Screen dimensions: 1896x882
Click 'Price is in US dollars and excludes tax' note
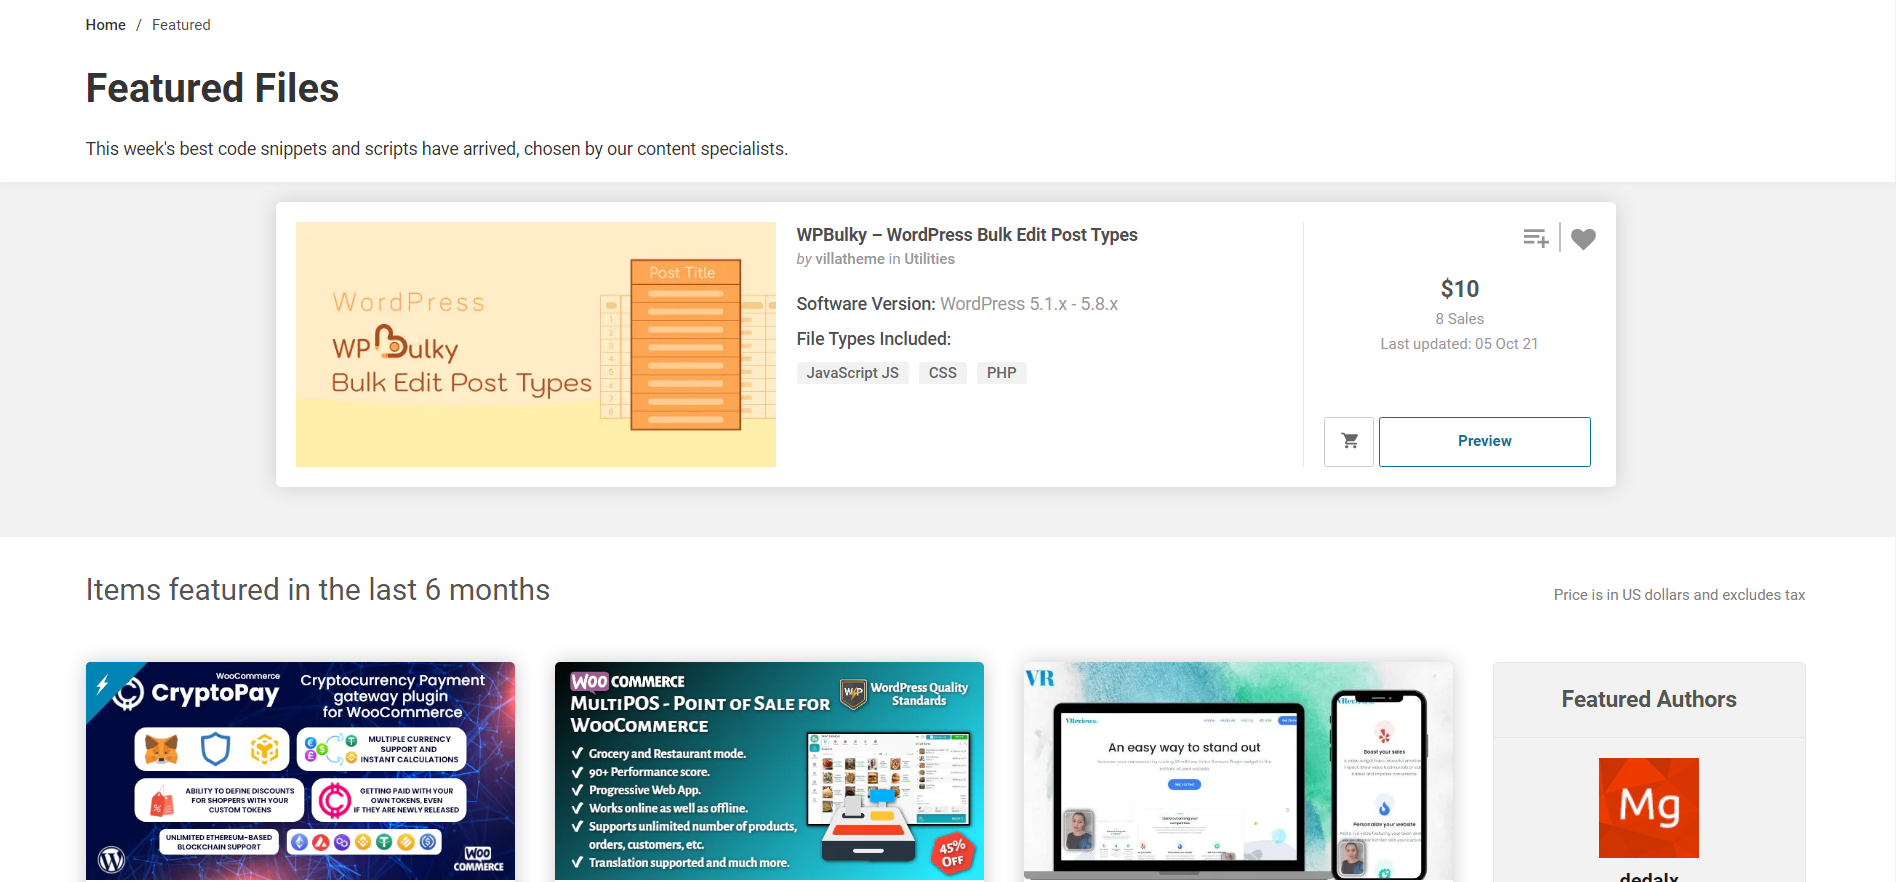[x=1680, y=595]
